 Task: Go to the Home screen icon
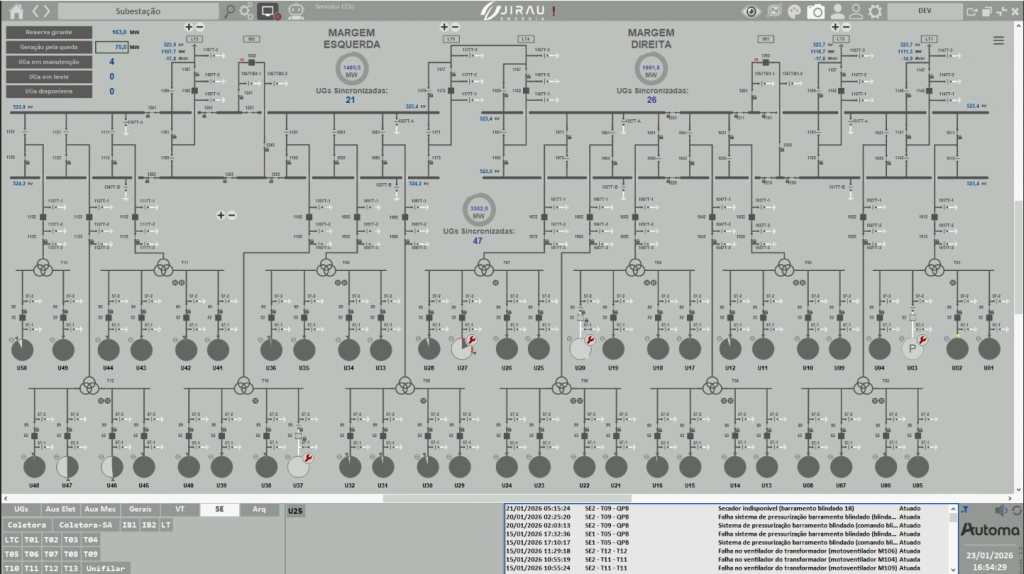pos(16,11)
